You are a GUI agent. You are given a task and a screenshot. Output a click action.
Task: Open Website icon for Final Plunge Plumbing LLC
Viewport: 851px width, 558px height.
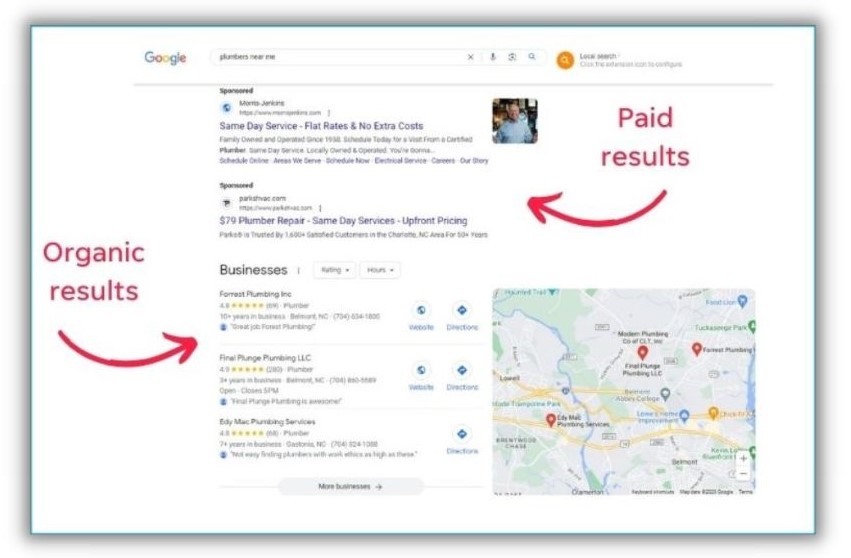coord(421,370)
